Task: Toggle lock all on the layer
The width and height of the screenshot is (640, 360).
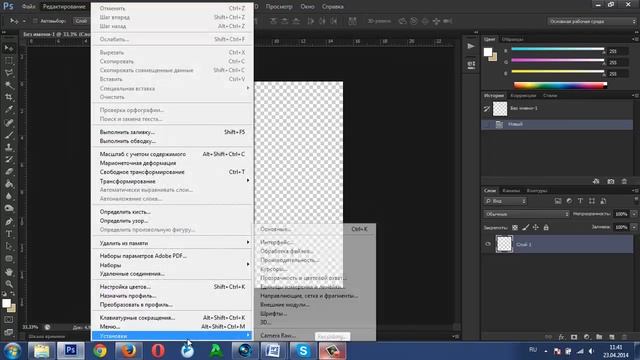Action: click(546, 227)
